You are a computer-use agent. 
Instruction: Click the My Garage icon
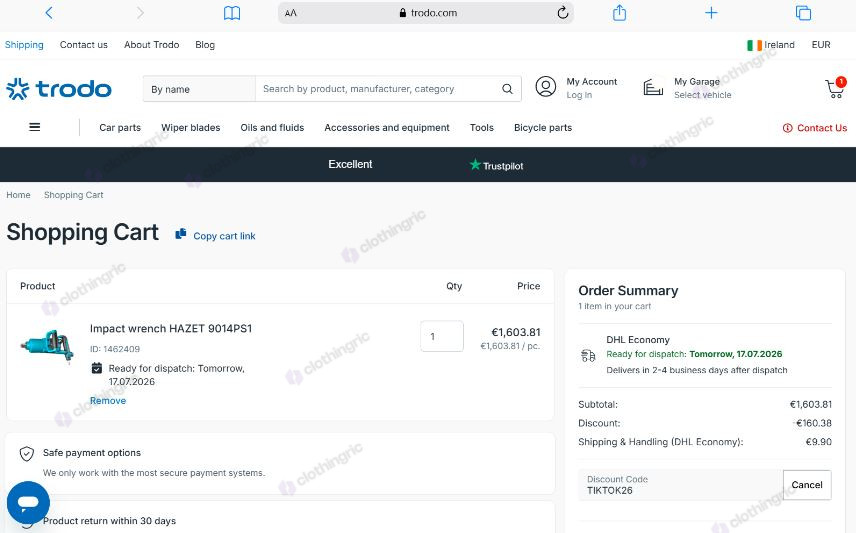653,87
